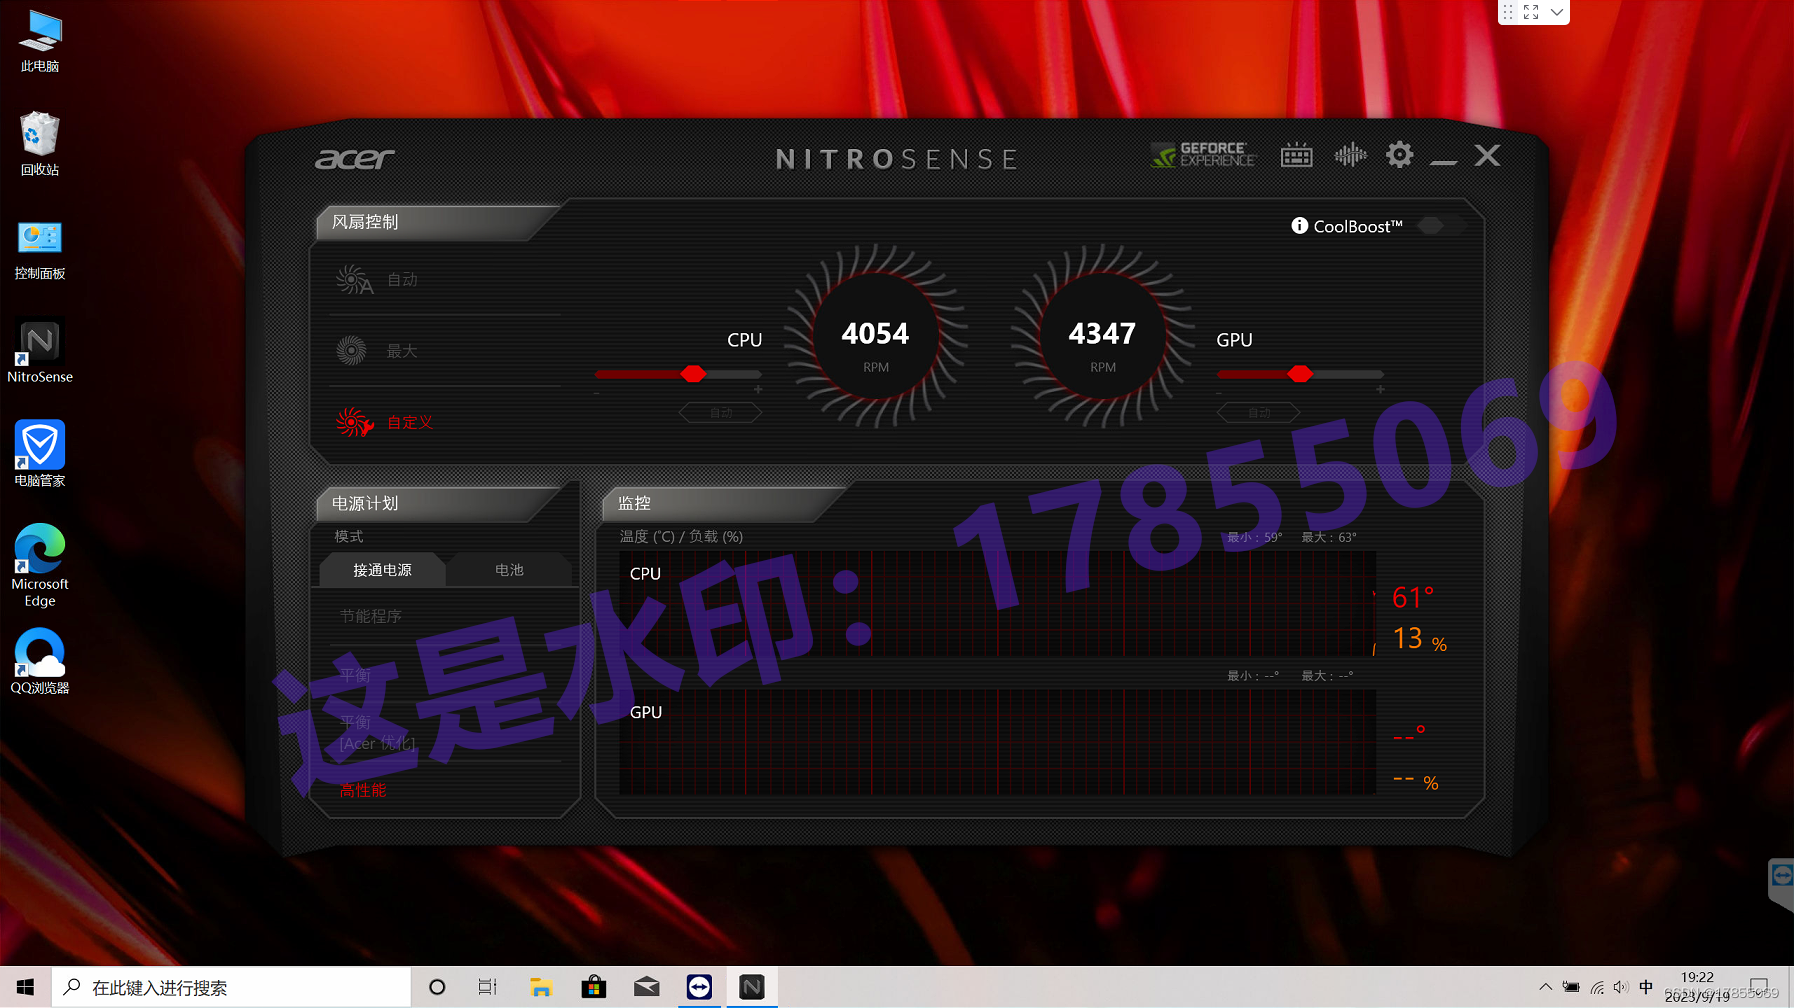Set GPU fan to auto with 自动 button

(x=1259, y=412)
